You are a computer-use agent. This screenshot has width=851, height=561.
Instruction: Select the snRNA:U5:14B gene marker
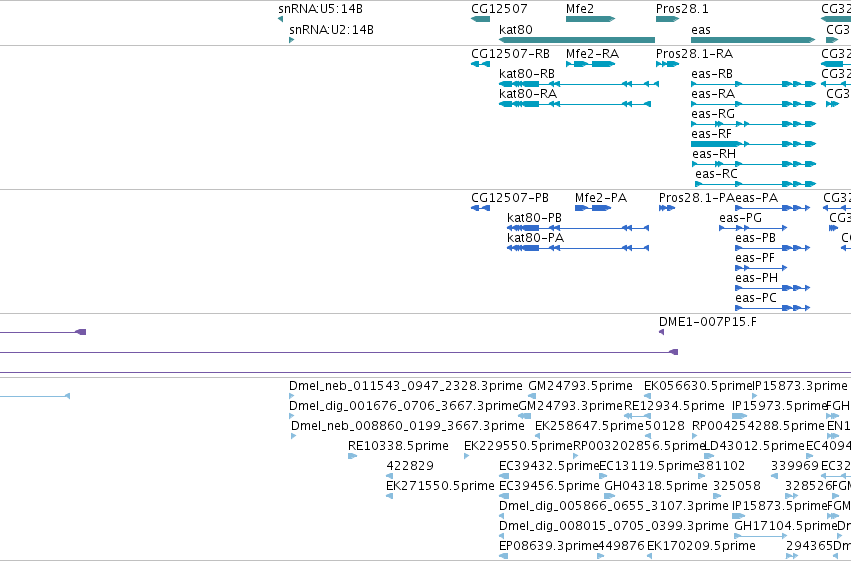coord(280,19)
